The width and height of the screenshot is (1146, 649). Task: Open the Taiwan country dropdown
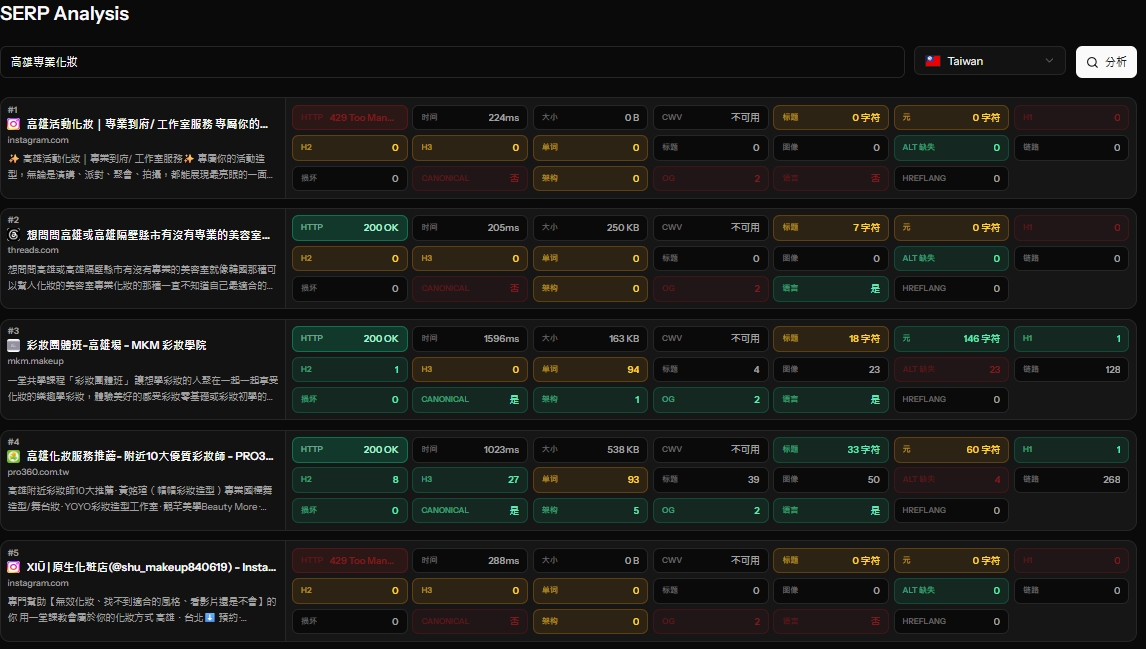pos(990,61)
